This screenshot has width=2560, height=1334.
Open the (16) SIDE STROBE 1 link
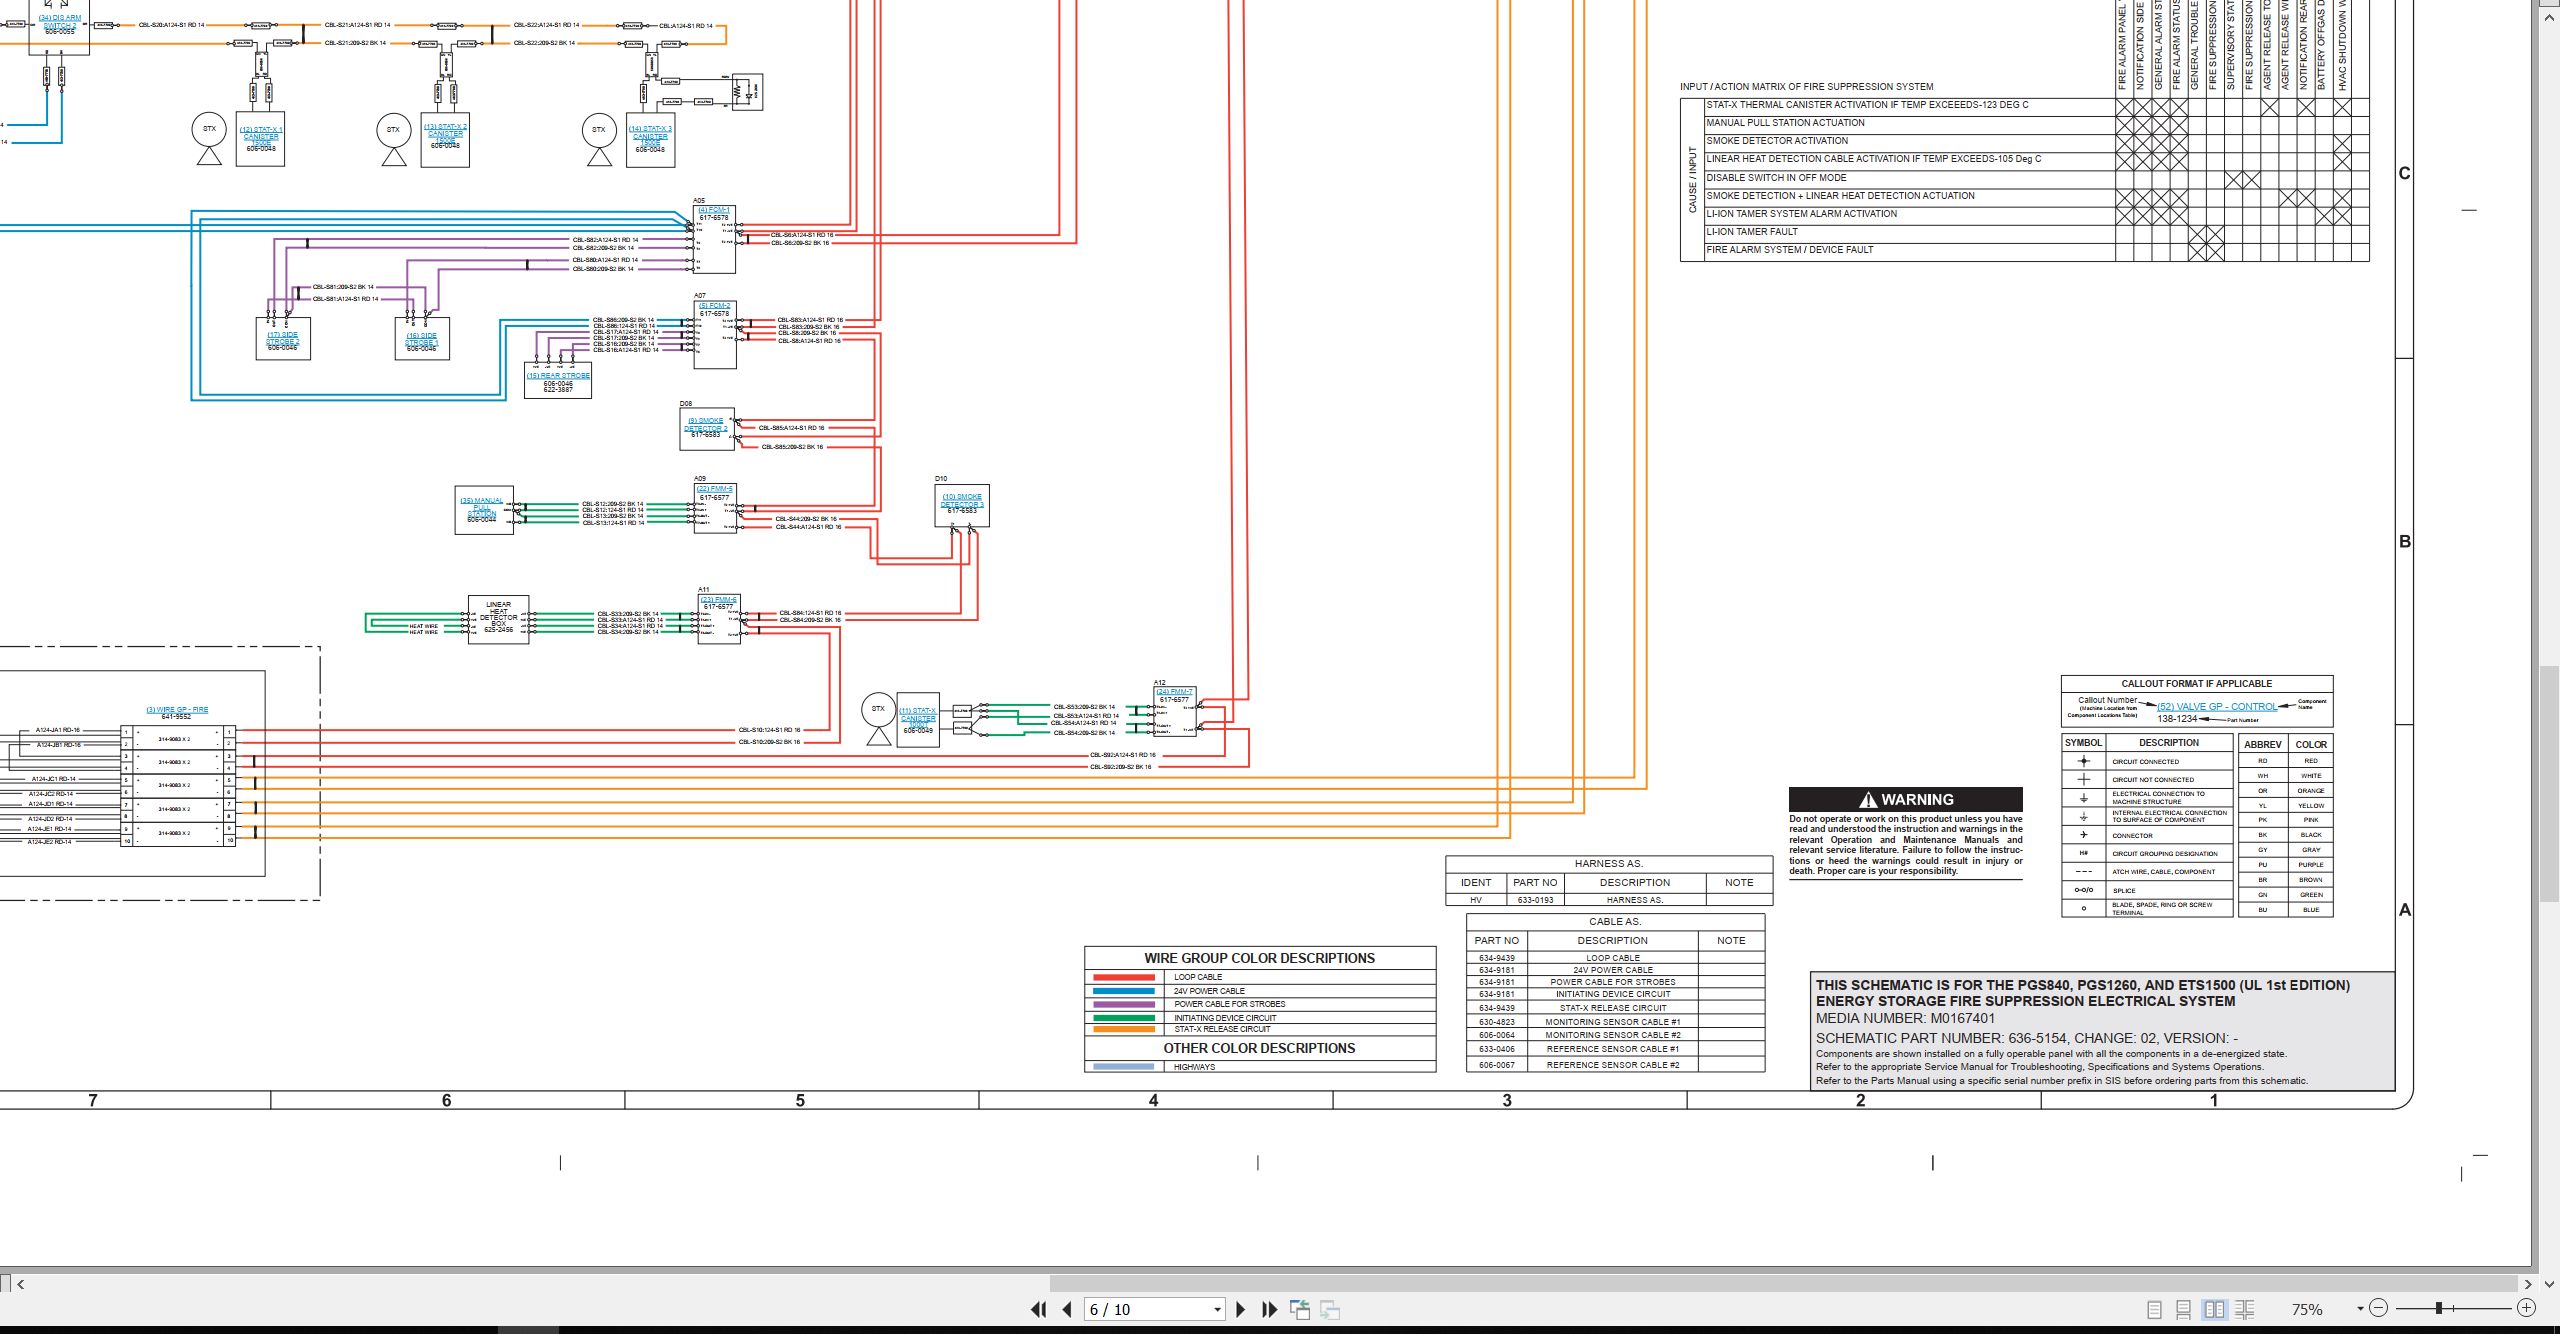[x=421, y=339]
